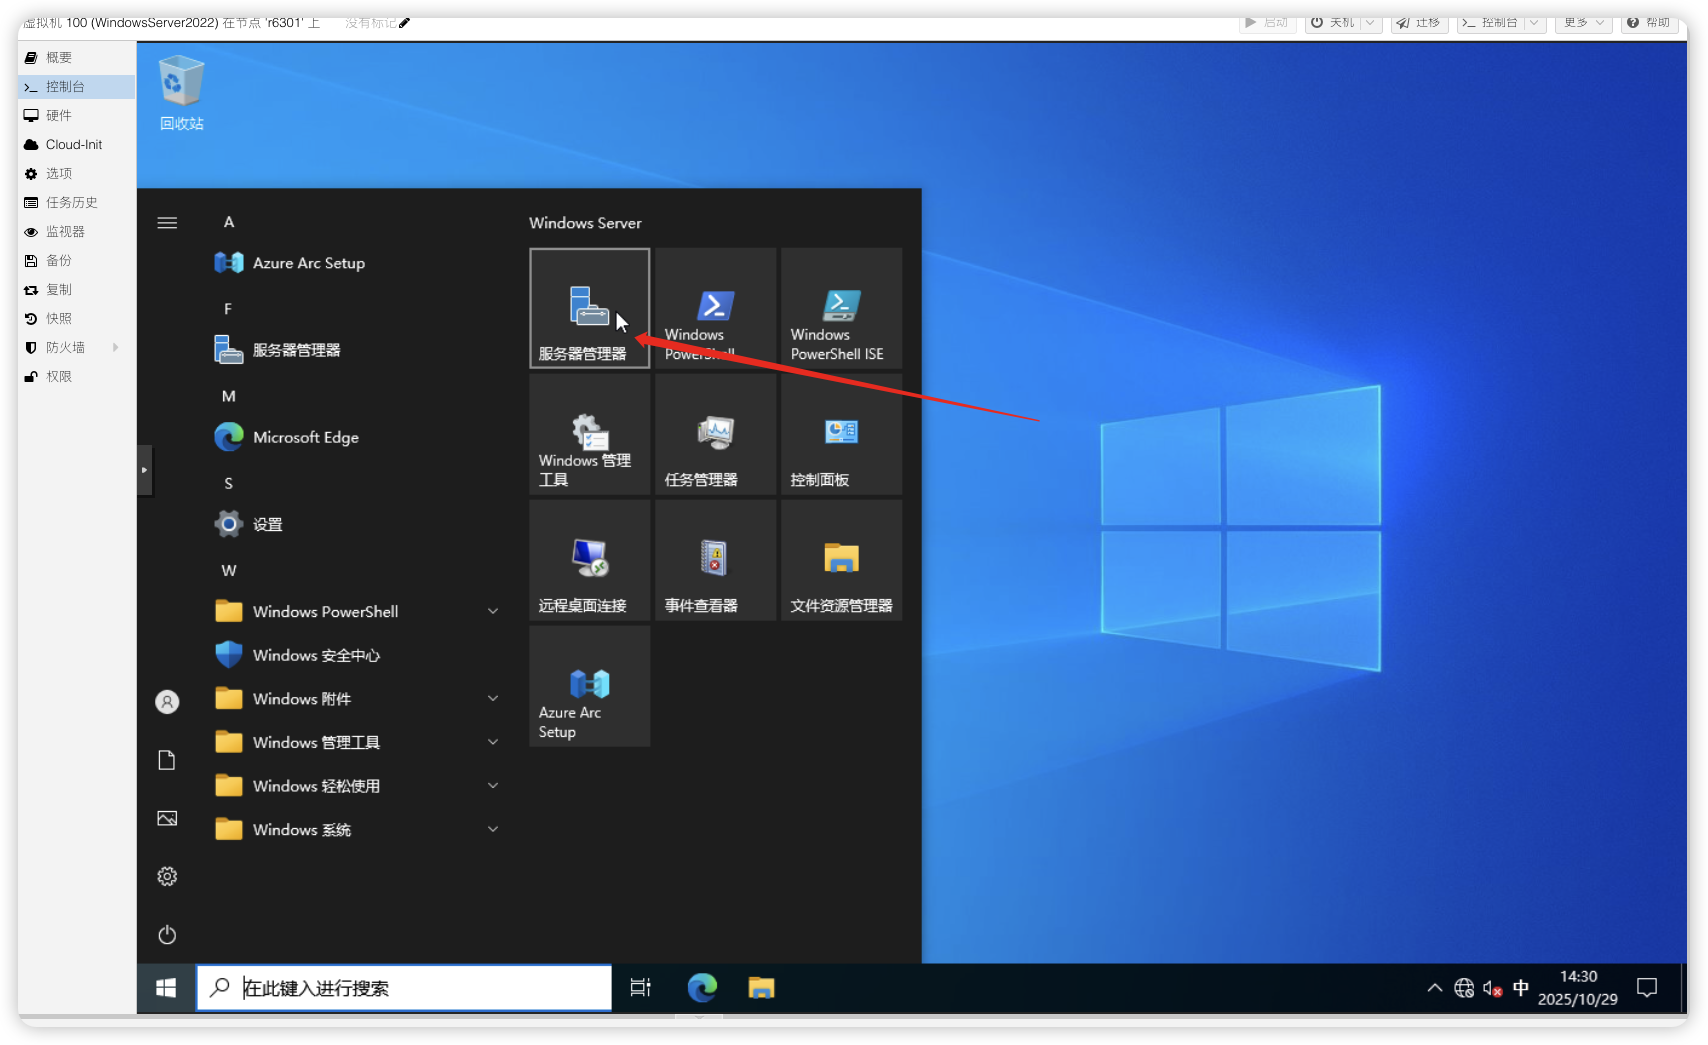Open the Server Manager tile

(589, 308)
